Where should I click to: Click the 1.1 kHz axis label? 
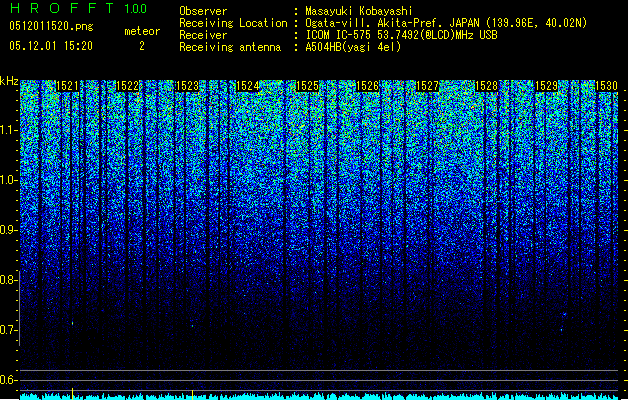(x=8, y=130)
